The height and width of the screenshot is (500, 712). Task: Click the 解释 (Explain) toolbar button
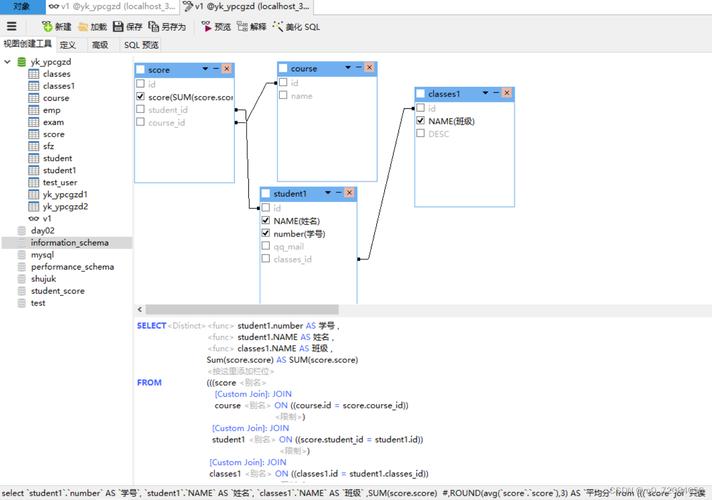pyautogui.click(x=252, y=27)
